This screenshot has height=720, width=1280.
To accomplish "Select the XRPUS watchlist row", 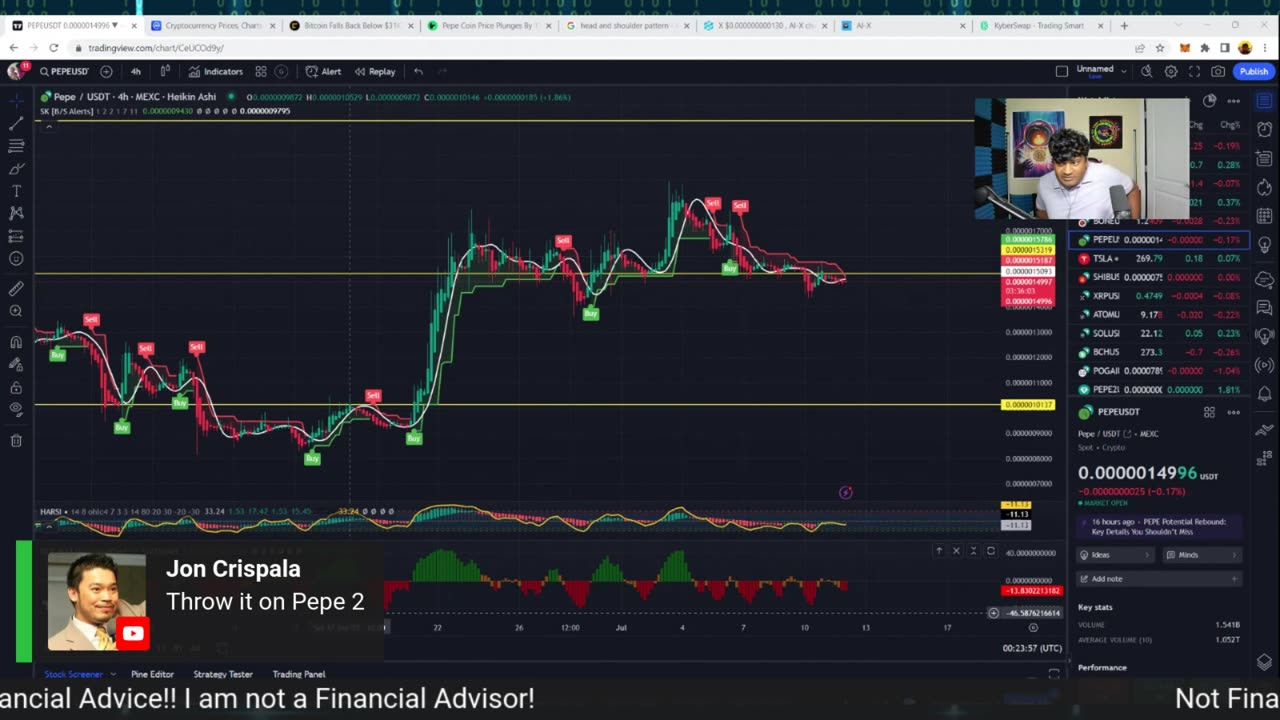I will click(1158, 296).
